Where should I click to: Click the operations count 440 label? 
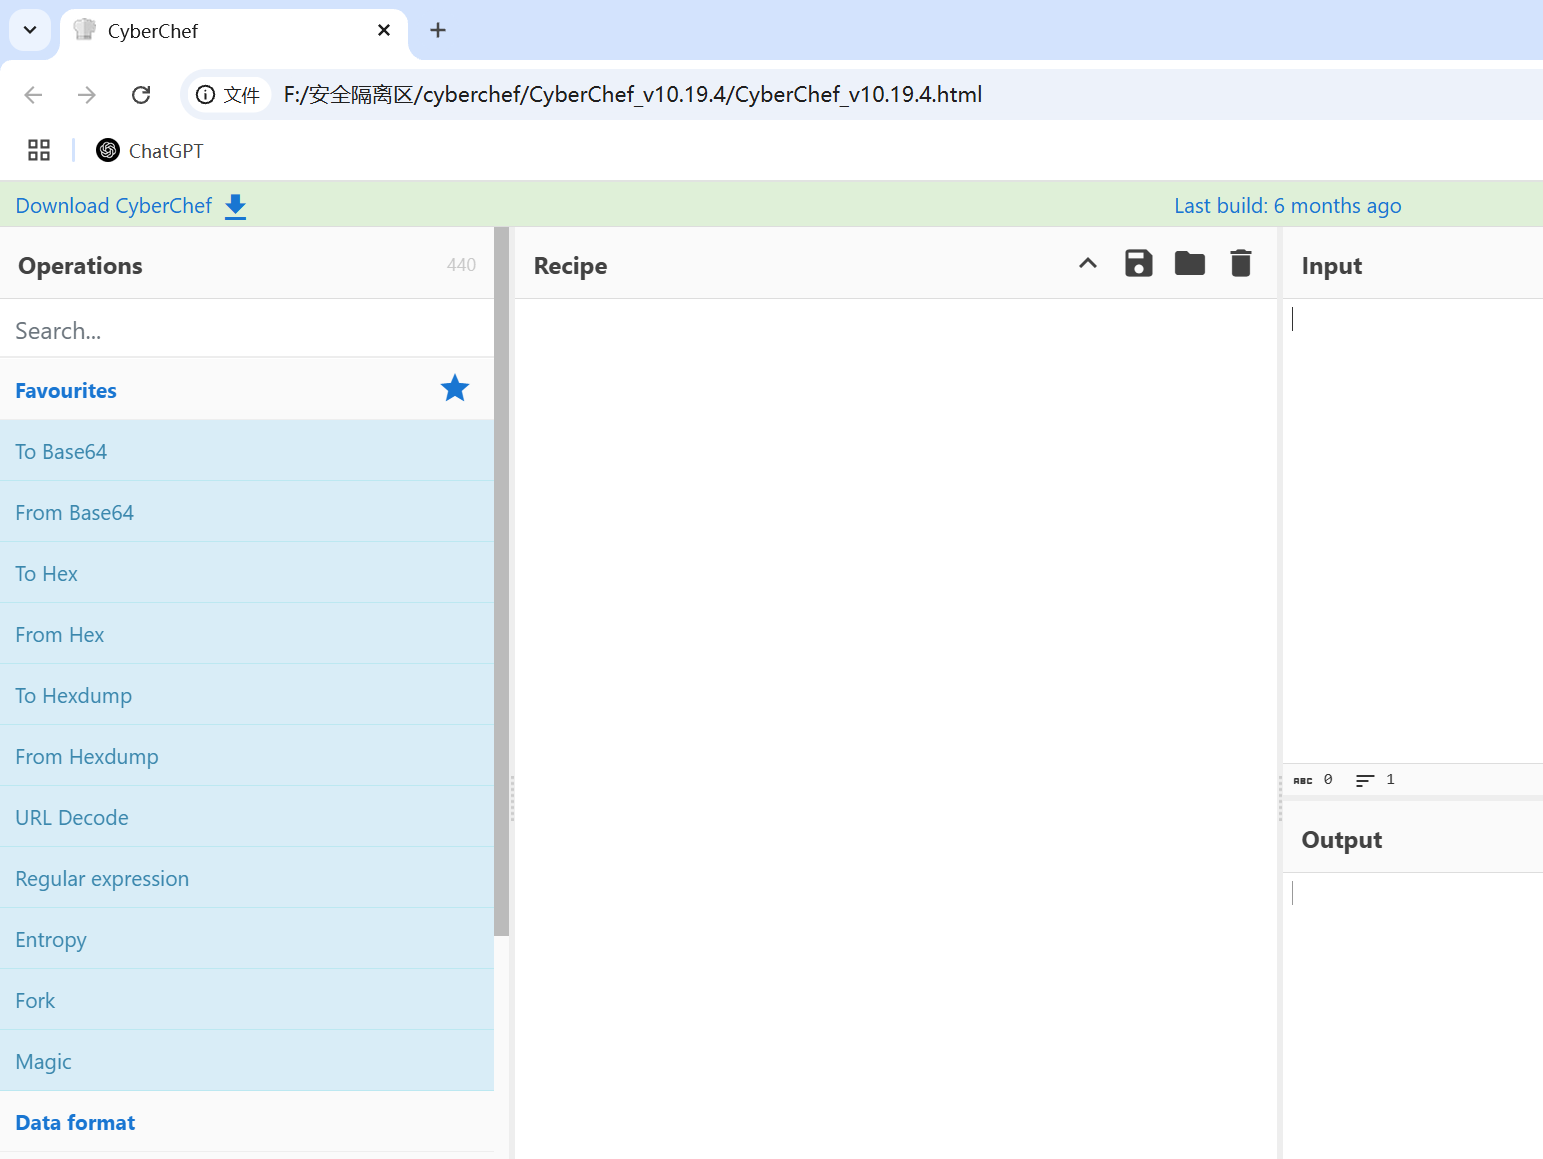(x=461, y=265)
